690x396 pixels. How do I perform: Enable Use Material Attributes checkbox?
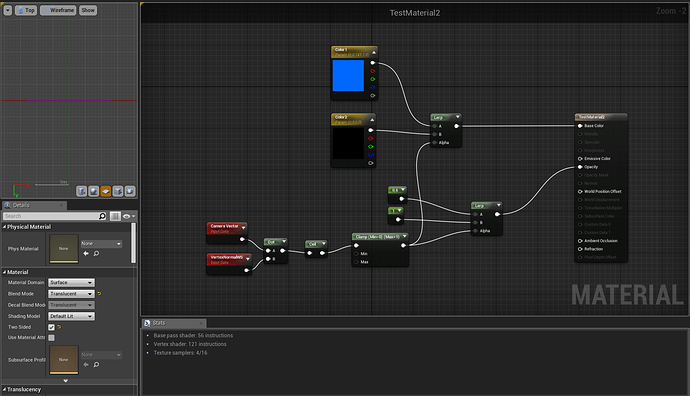[51, 337]
